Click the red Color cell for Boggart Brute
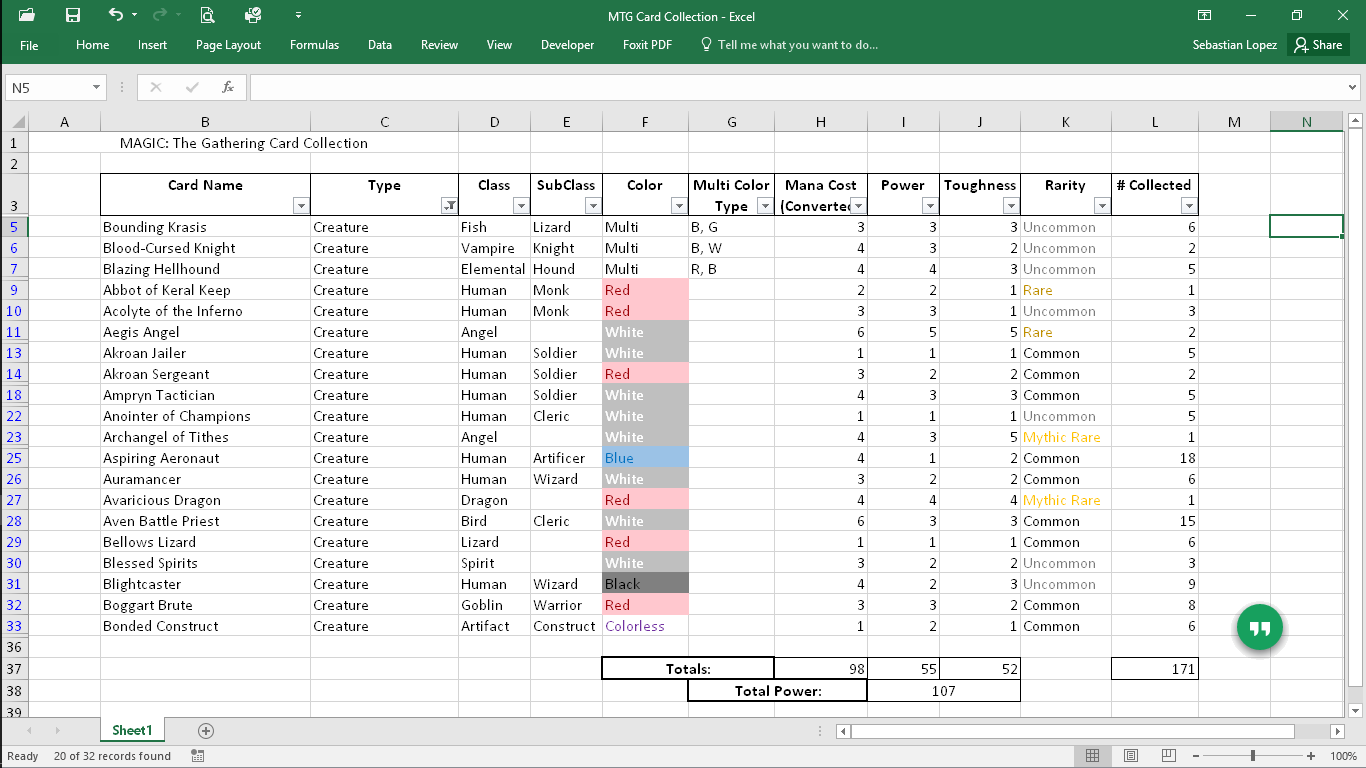 (x=645, y=605)
